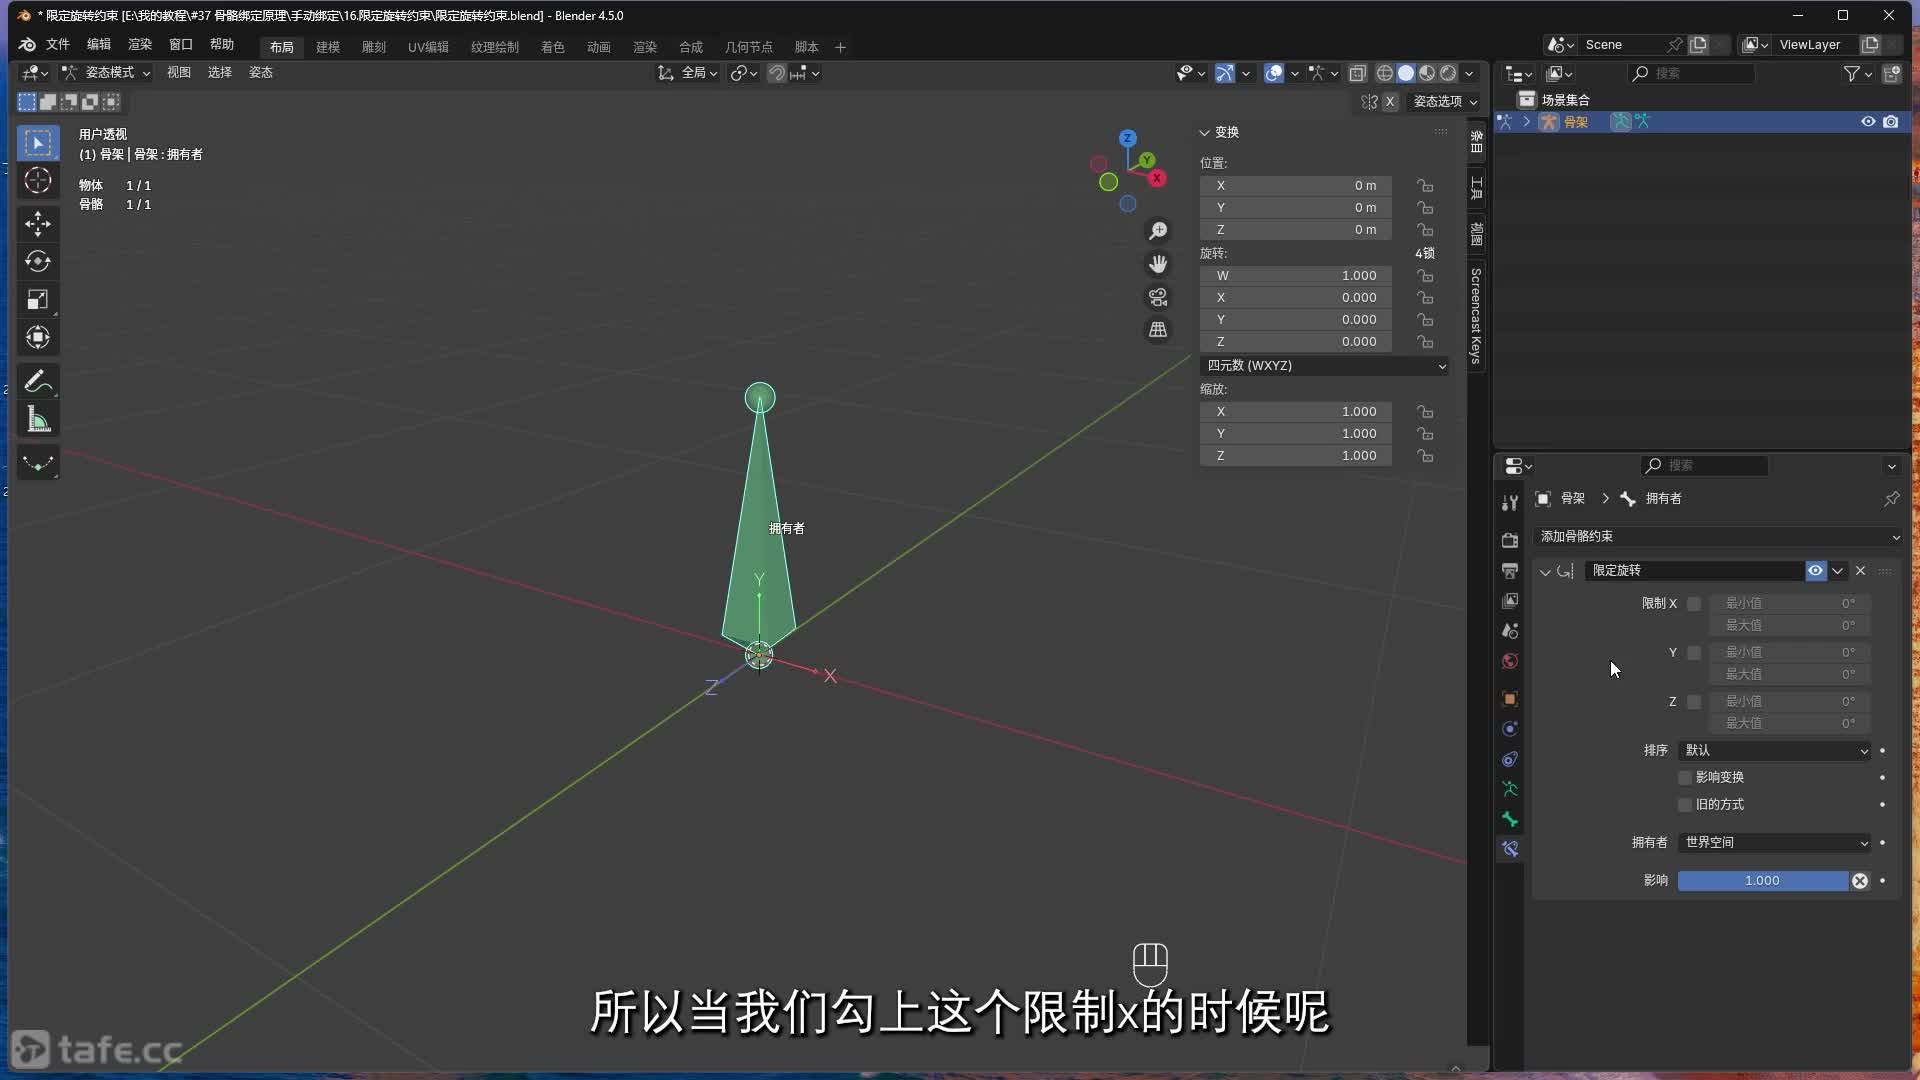This screenshot has height=1080, width=1920.
Task: Open Physics properties tab
Action: [x=1510, y=729]
